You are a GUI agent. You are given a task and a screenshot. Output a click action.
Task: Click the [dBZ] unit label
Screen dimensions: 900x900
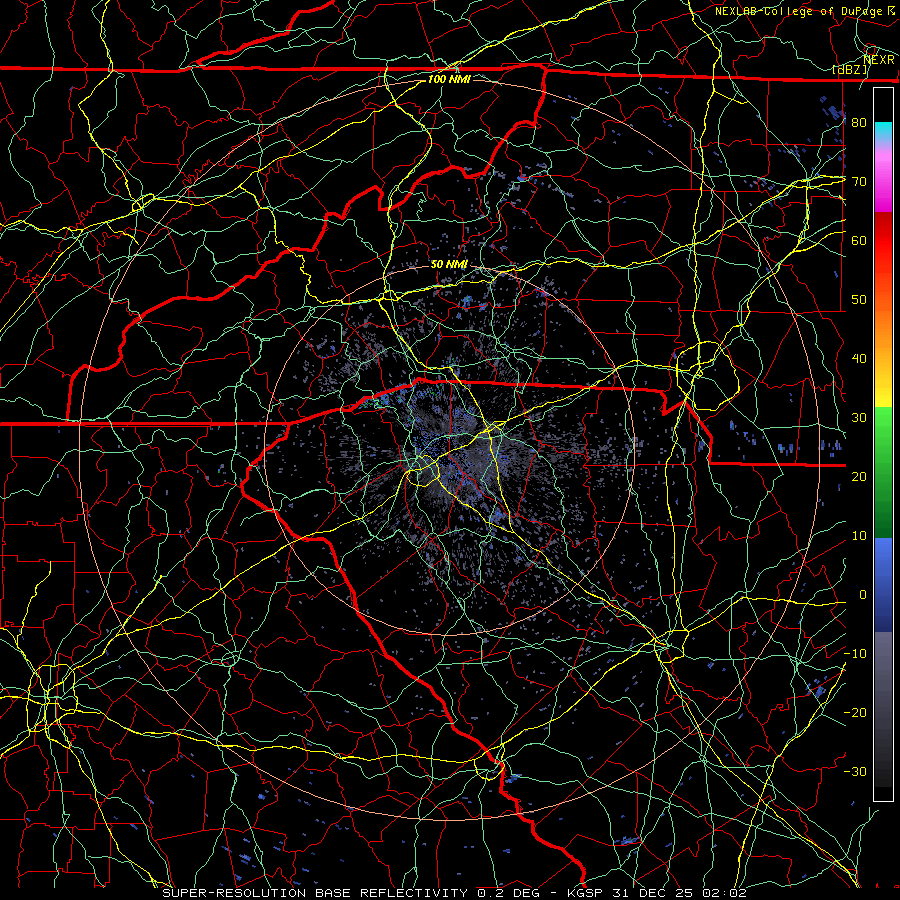[850, 70]
